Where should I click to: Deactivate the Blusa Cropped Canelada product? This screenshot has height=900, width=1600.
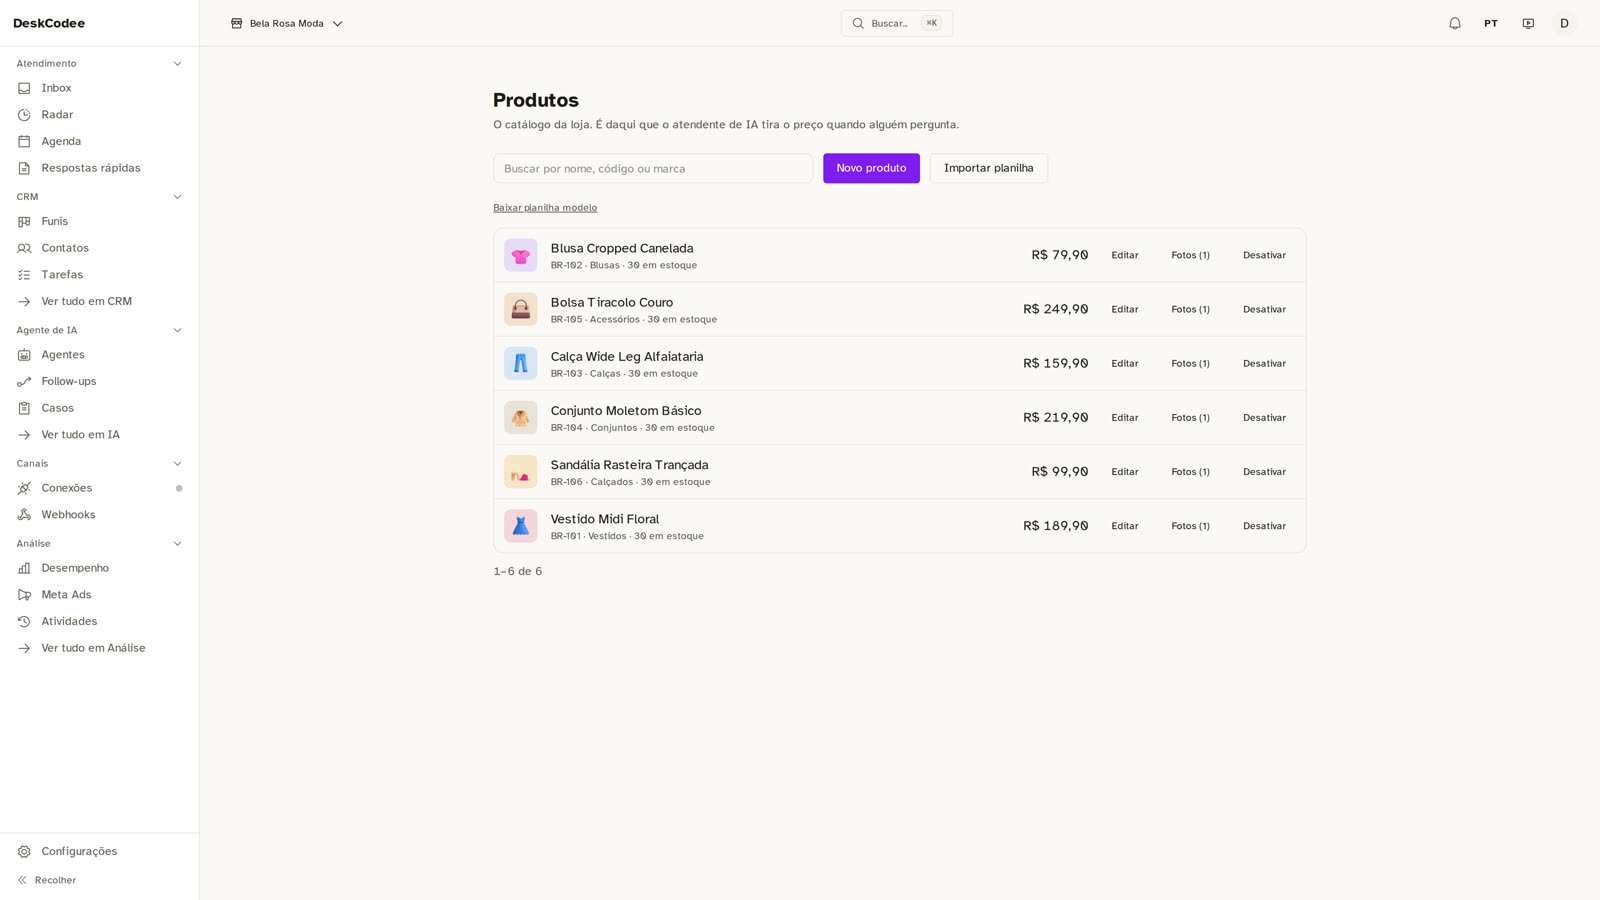[x=1264, y=255]
